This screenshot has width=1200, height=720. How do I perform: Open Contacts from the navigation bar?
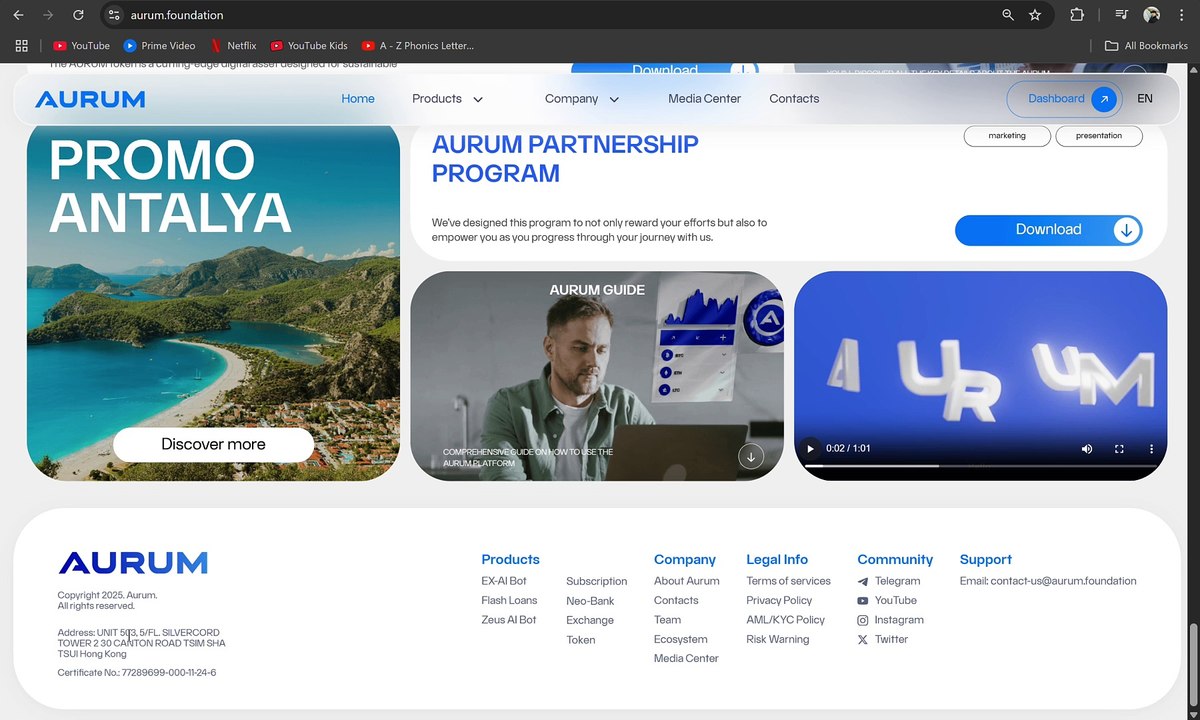click(x=794, y=99)
